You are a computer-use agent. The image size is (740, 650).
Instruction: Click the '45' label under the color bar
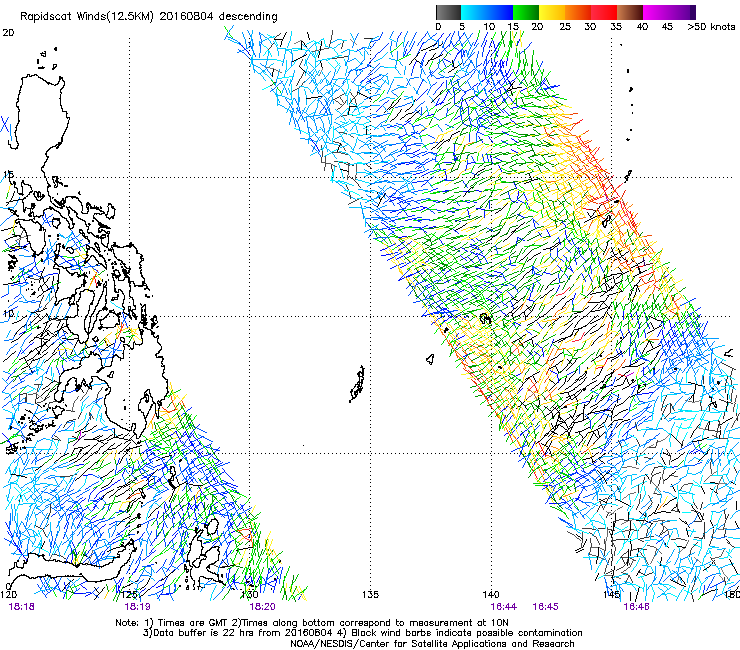[667, 26]
